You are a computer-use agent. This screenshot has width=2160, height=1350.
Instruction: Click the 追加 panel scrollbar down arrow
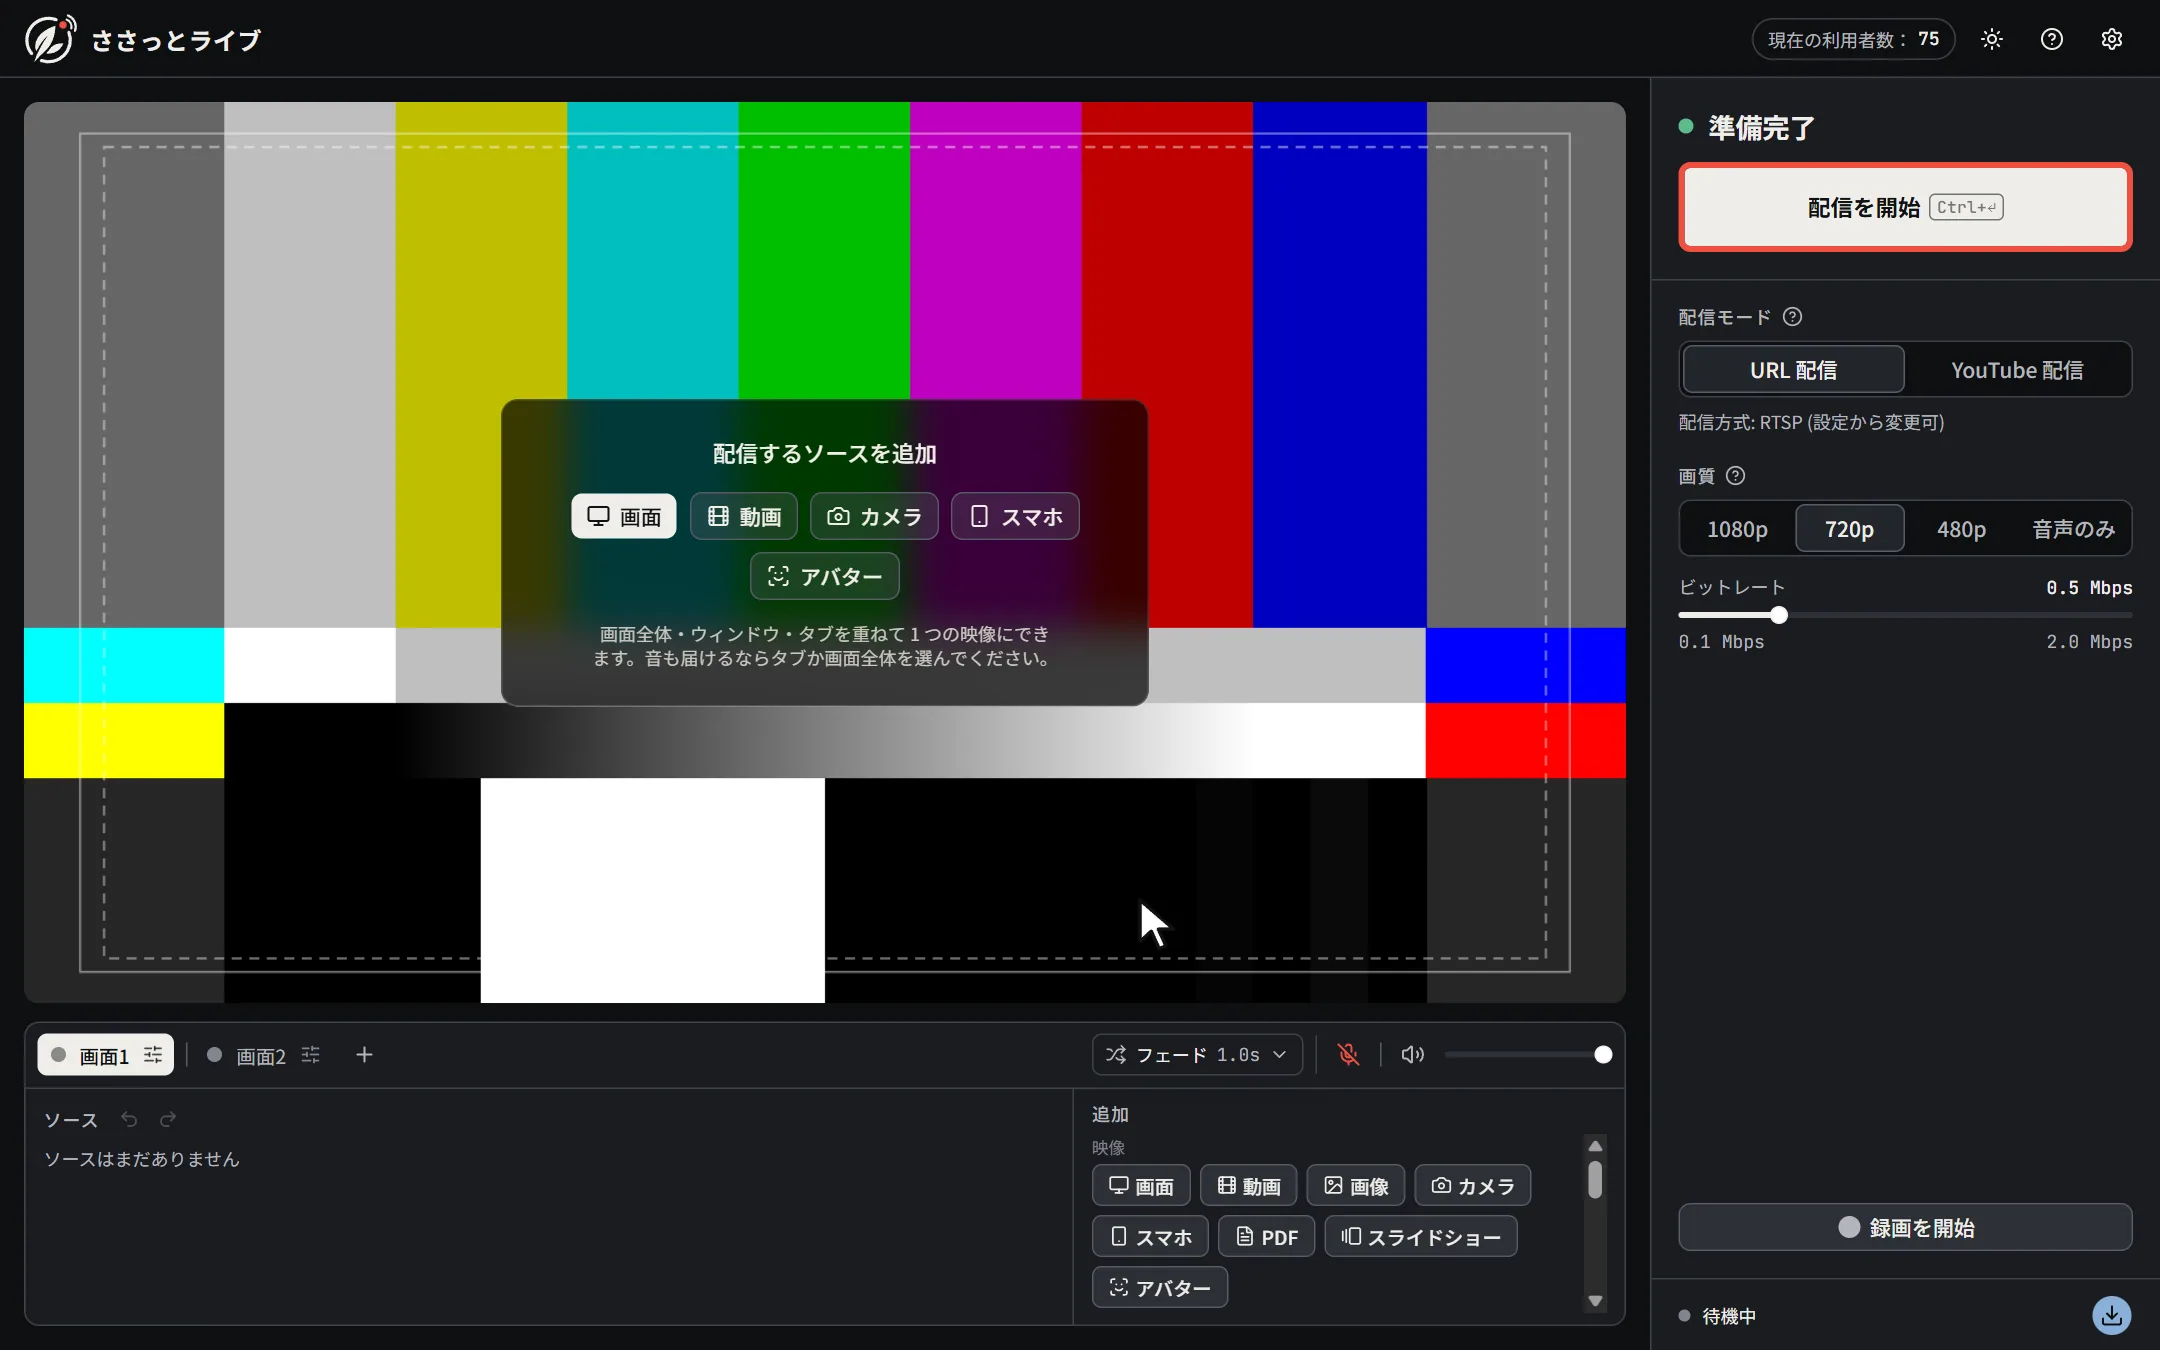(x=1595, y=1301)
